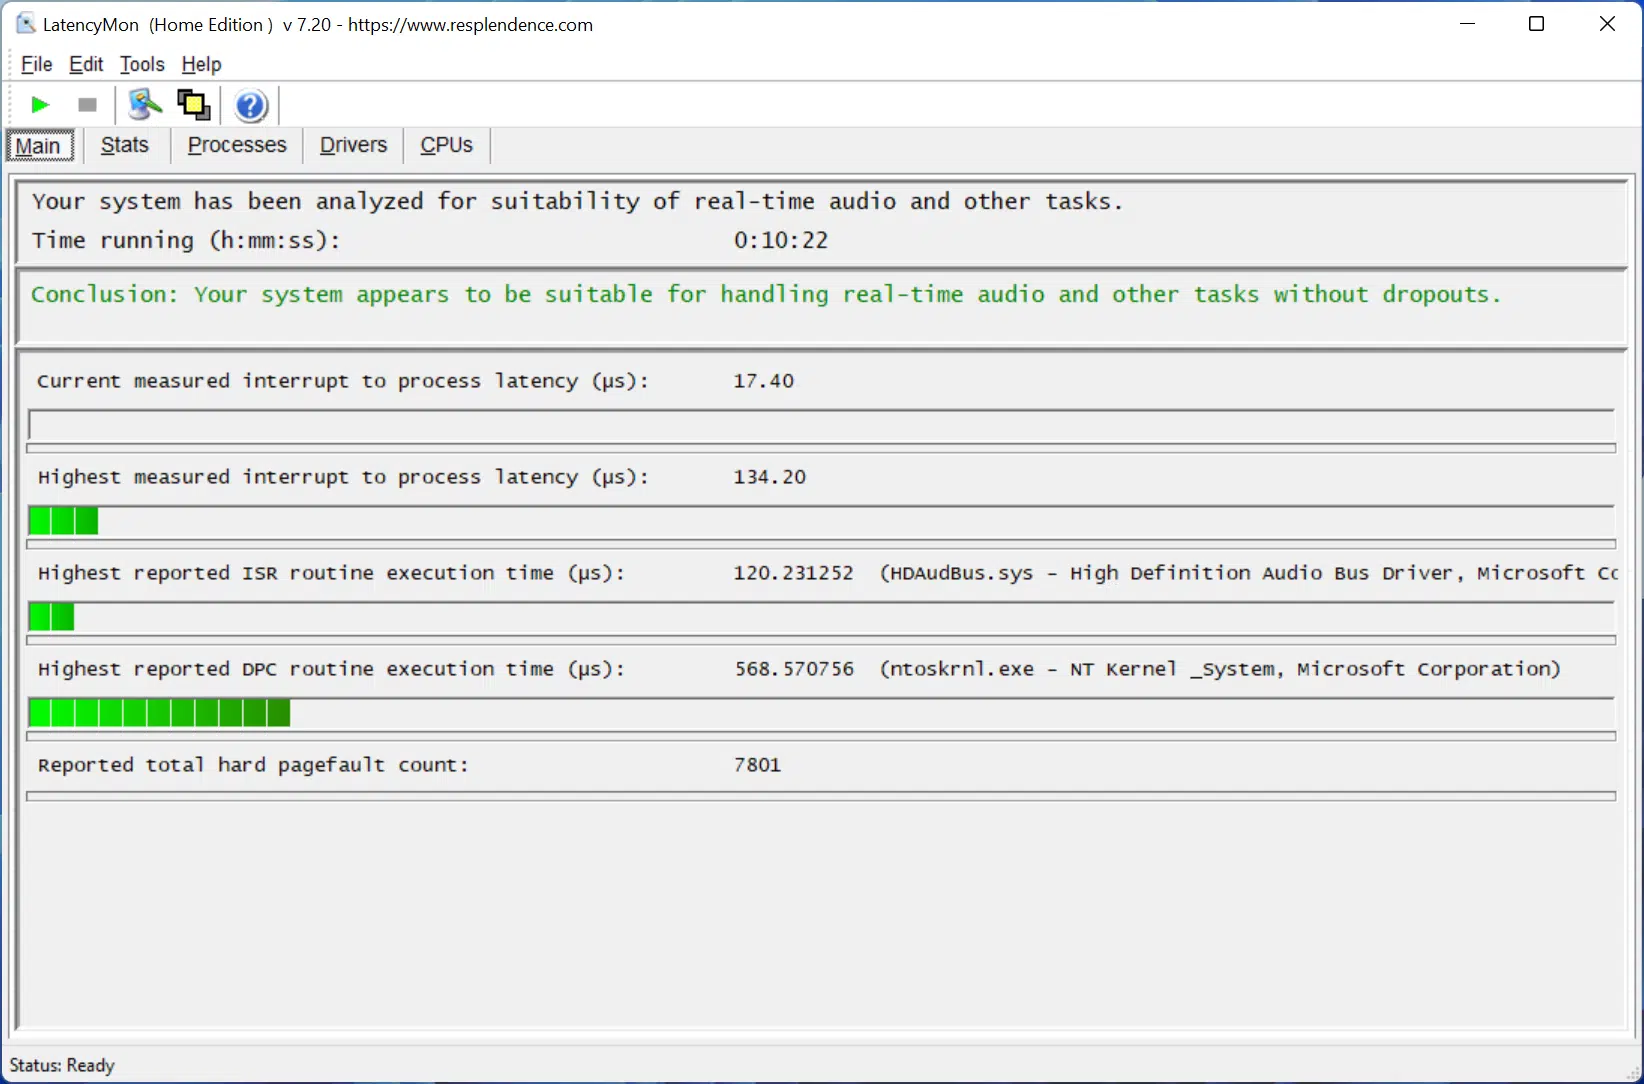Open the Tools menu
This screenshot has height=1084, width=1644.
coord(142,64)
